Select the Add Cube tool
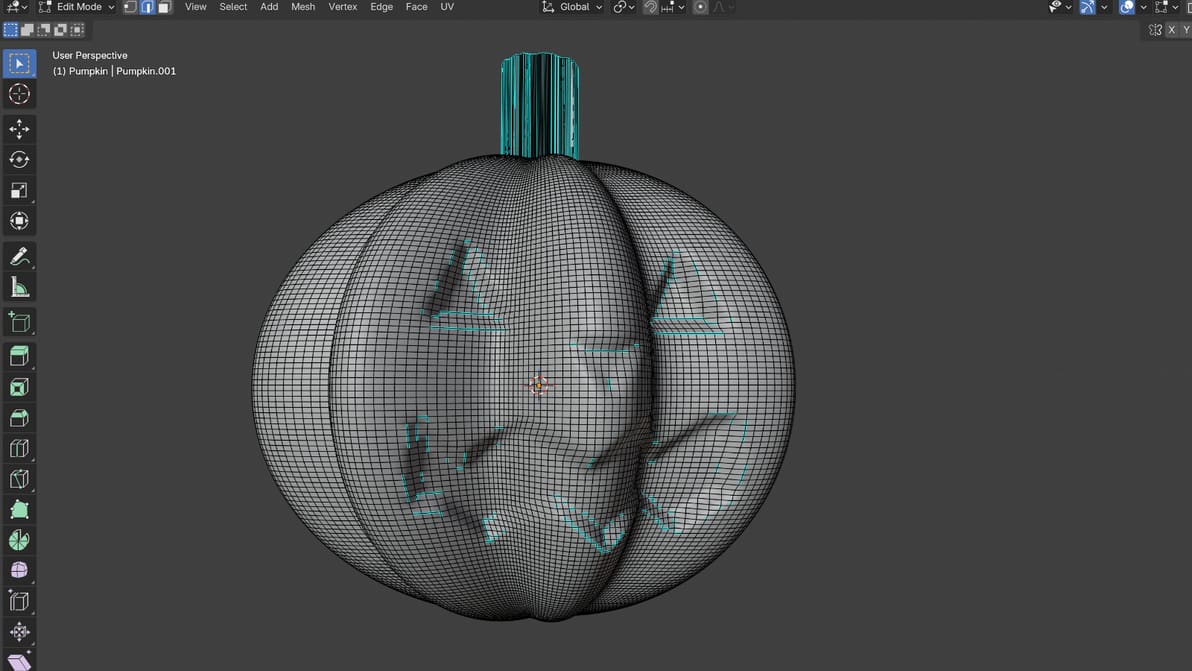 pos(19,322)
